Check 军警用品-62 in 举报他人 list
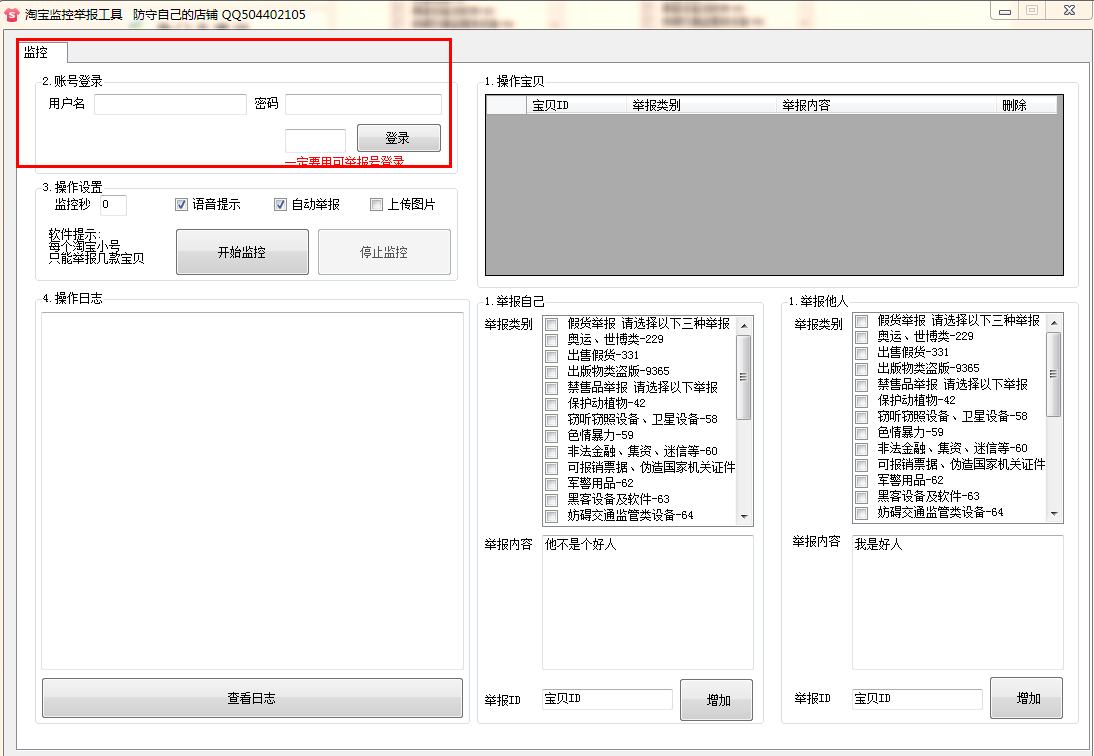This screenshot has height=756, width=1094. (862, 482)
